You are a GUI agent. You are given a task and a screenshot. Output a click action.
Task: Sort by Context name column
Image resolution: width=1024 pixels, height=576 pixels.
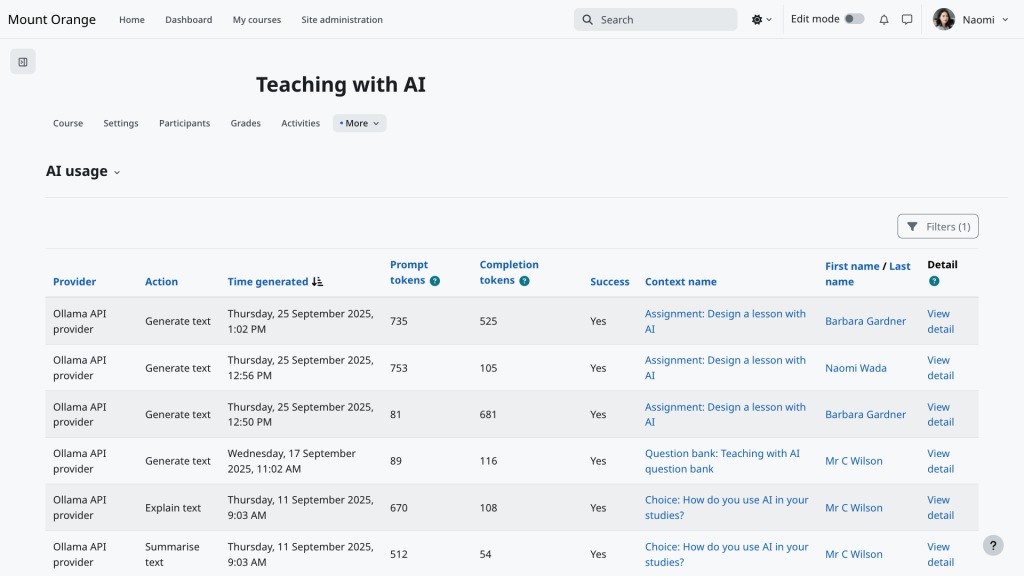(680, 281)
